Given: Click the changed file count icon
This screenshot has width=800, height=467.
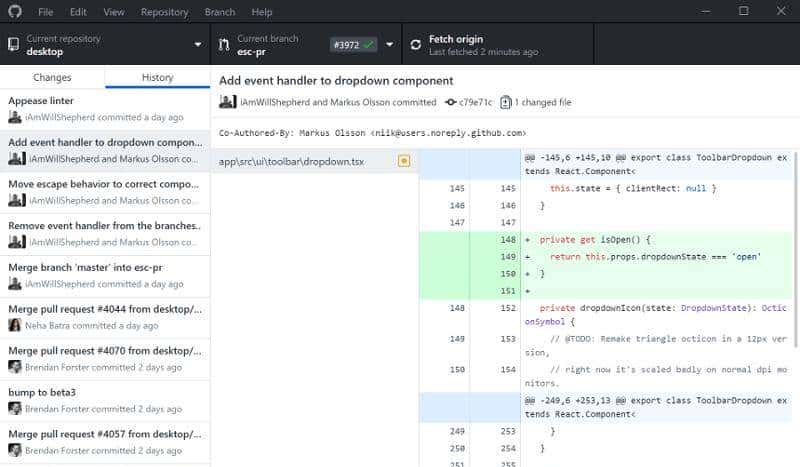Looking at the screenshot, I should coord(506,102).
